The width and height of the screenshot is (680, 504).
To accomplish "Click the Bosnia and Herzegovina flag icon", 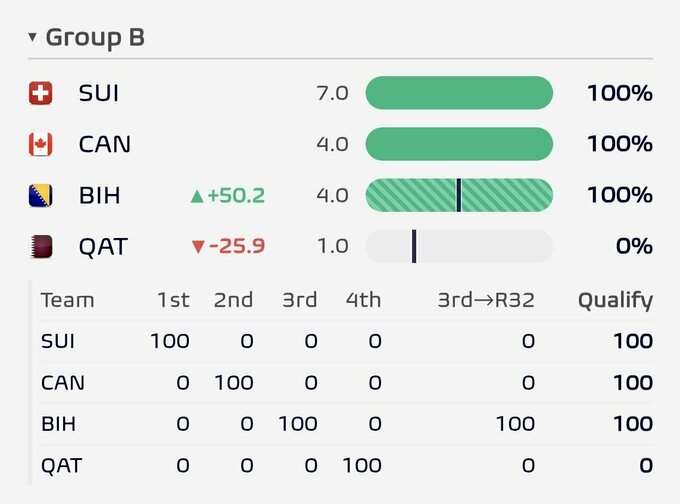I will (x=41, y=195).
